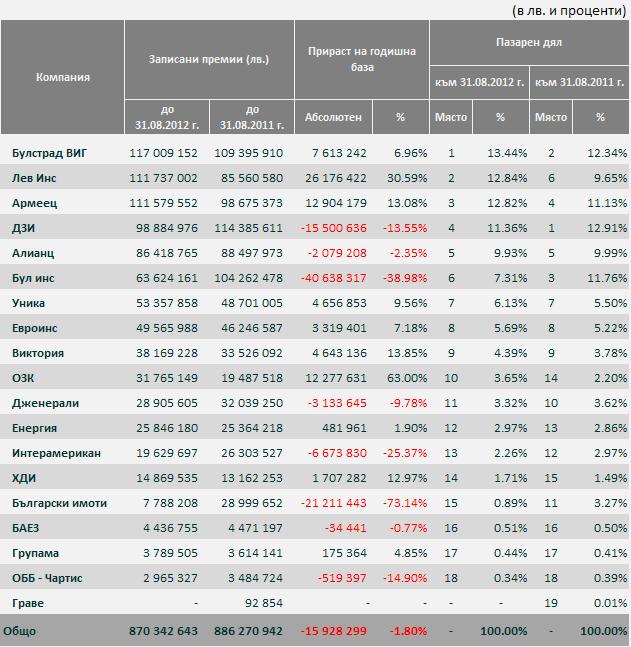Click the Уника company name
This screenshot has width=631, height=647.
(28, 303)
